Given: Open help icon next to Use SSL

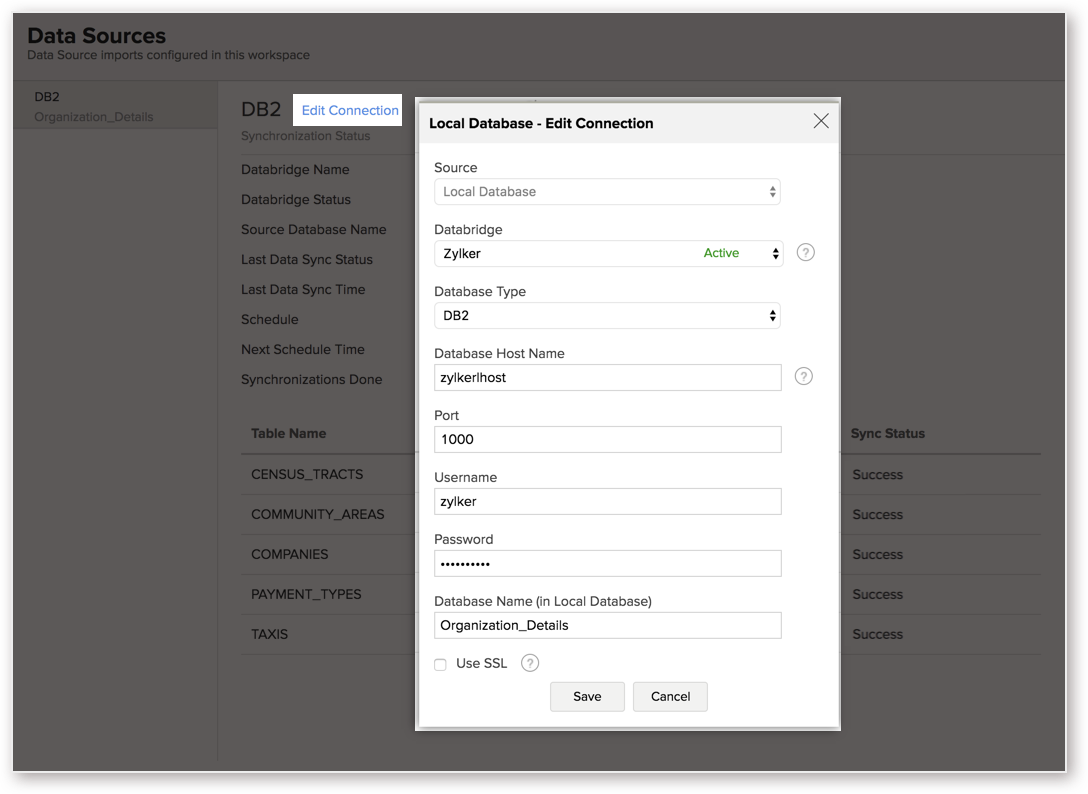Looking at the screenshot, I should pyautogui.click(x=530, y=664).
